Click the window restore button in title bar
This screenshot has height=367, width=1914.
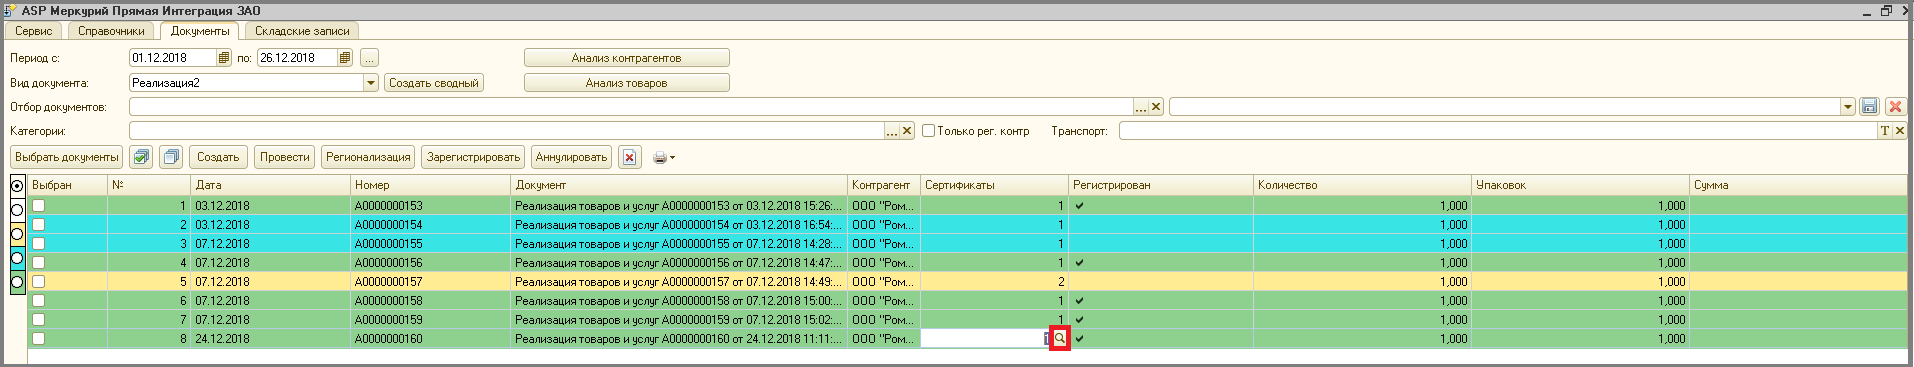pos(1886,11)
